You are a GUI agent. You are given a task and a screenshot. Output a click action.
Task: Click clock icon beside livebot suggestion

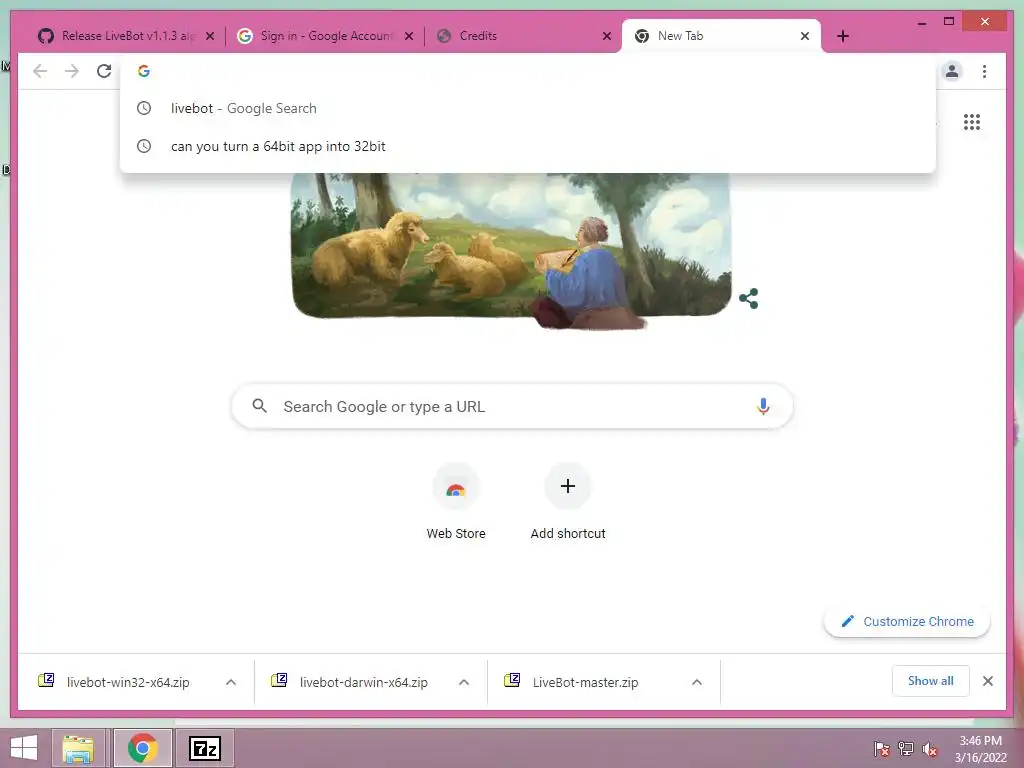144,108
